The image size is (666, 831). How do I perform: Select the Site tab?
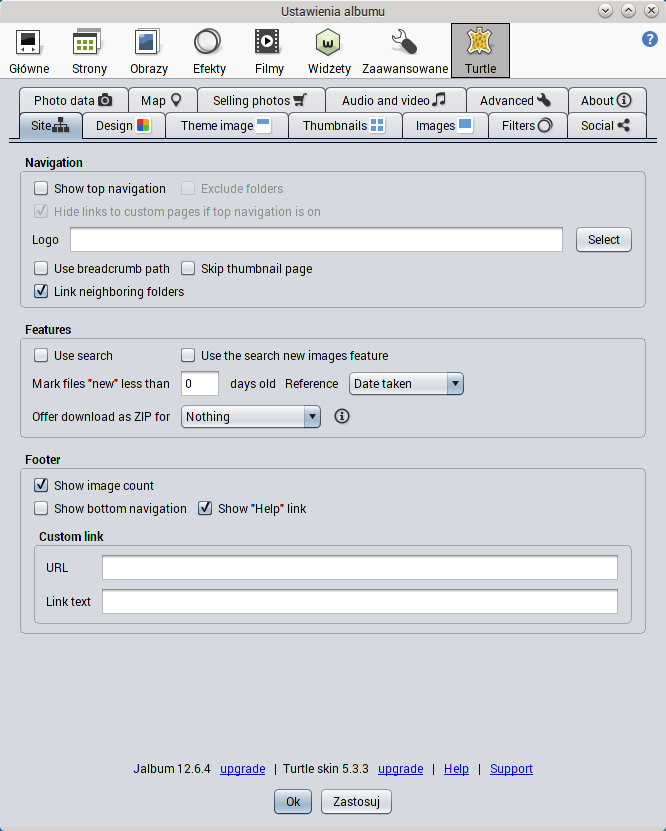[x=50, y=126]
